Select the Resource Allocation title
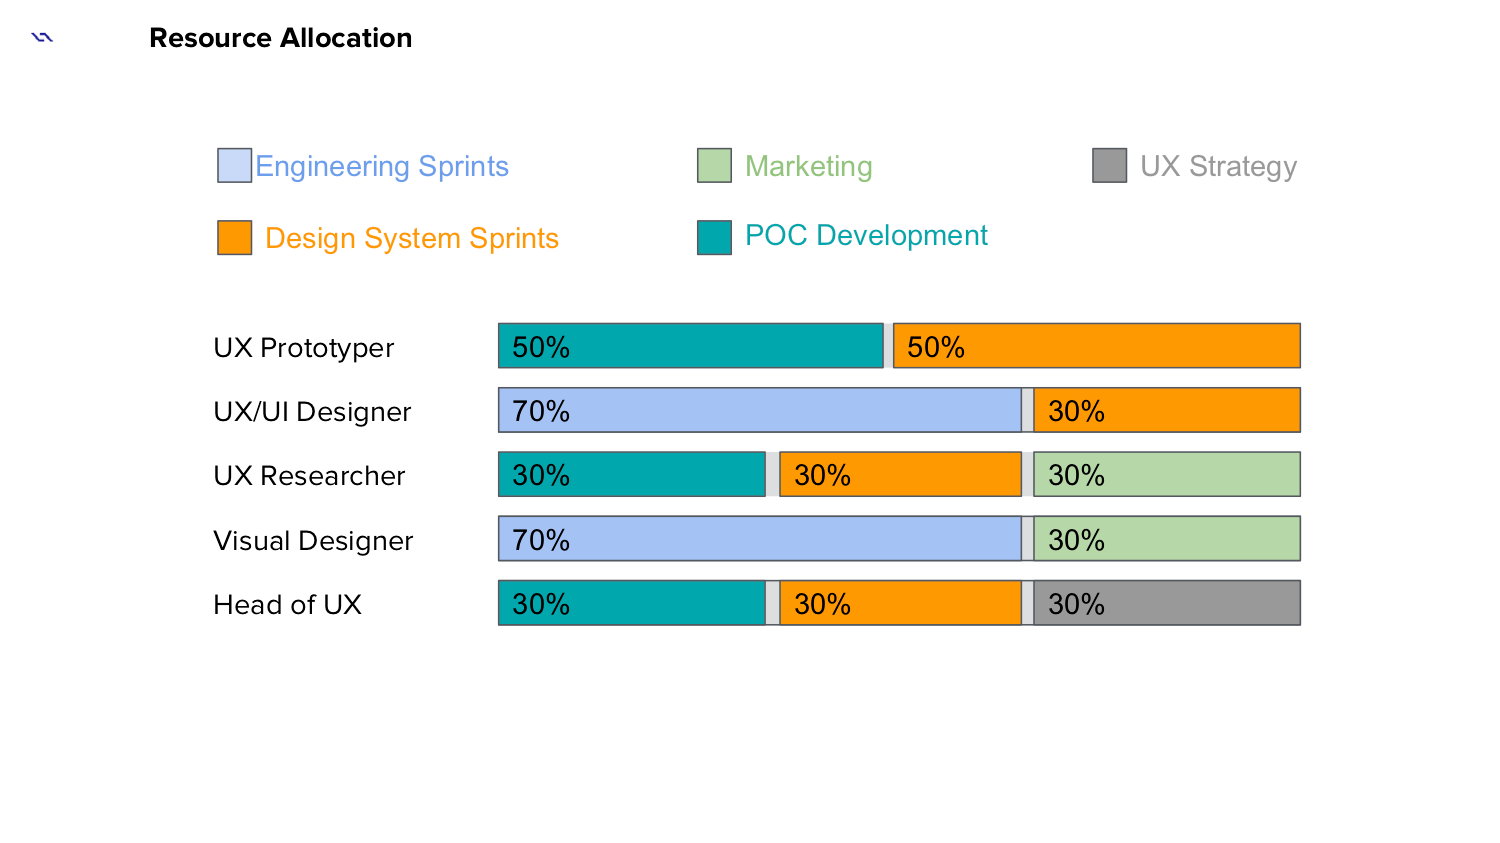The width and height of the screenshot is (1500, 843). click(x=280, y=38)
